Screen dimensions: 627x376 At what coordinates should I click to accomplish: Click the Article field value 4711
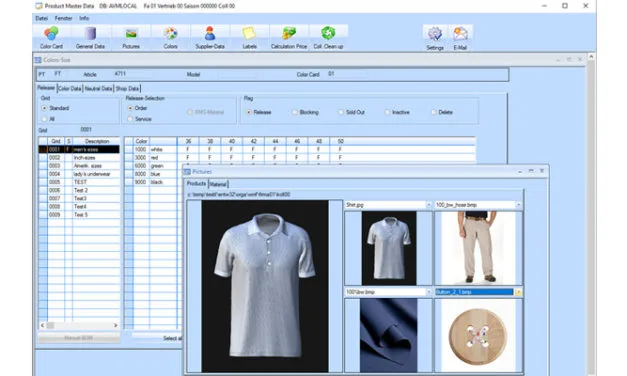pyautogui.click(x=120, y=74)
